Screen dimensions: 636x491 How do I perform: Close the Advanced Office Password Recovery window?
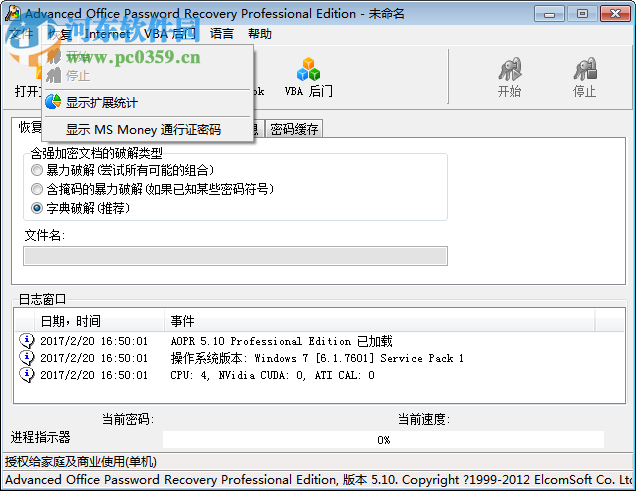(615, 14)
